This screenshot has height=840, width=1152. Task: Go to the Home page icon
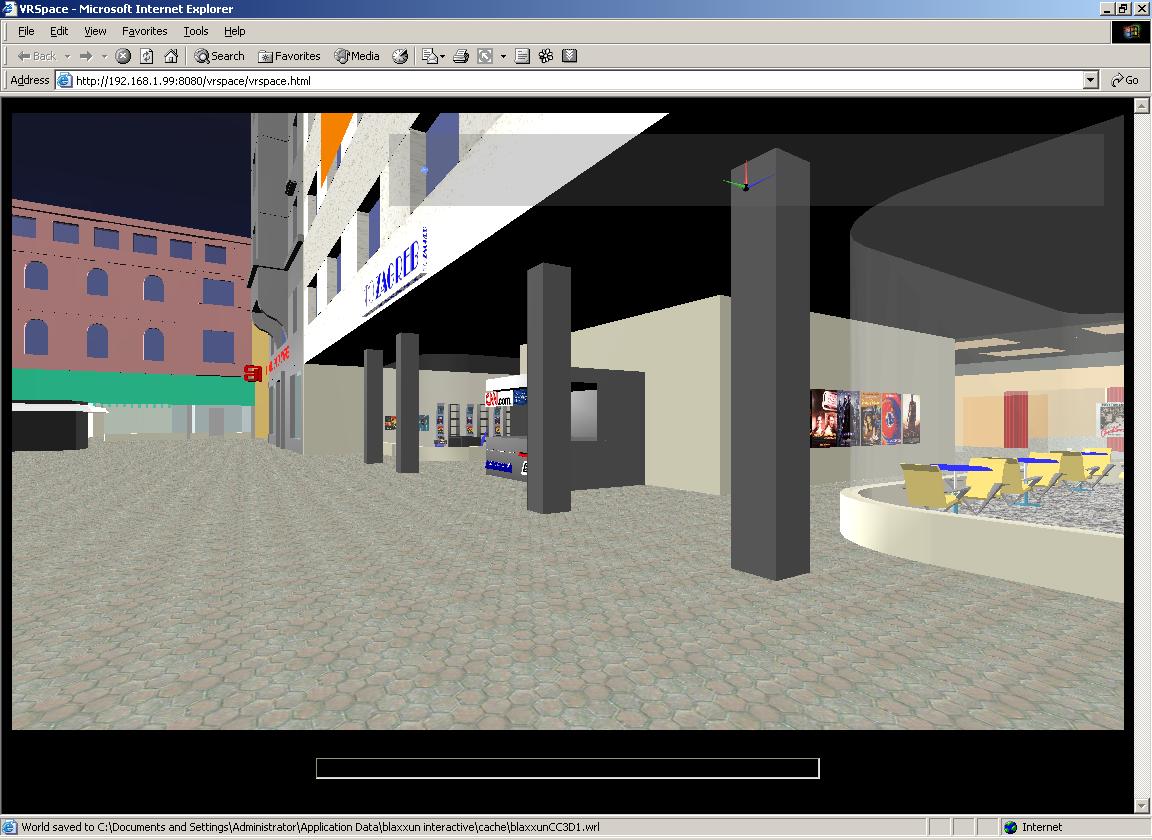[171, 56]
